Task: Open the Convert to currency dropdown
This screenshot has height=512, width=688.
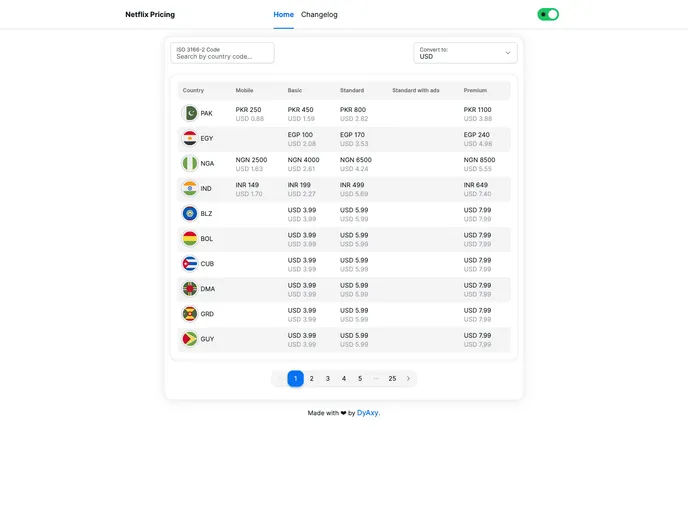Action: tap(465, 53)
